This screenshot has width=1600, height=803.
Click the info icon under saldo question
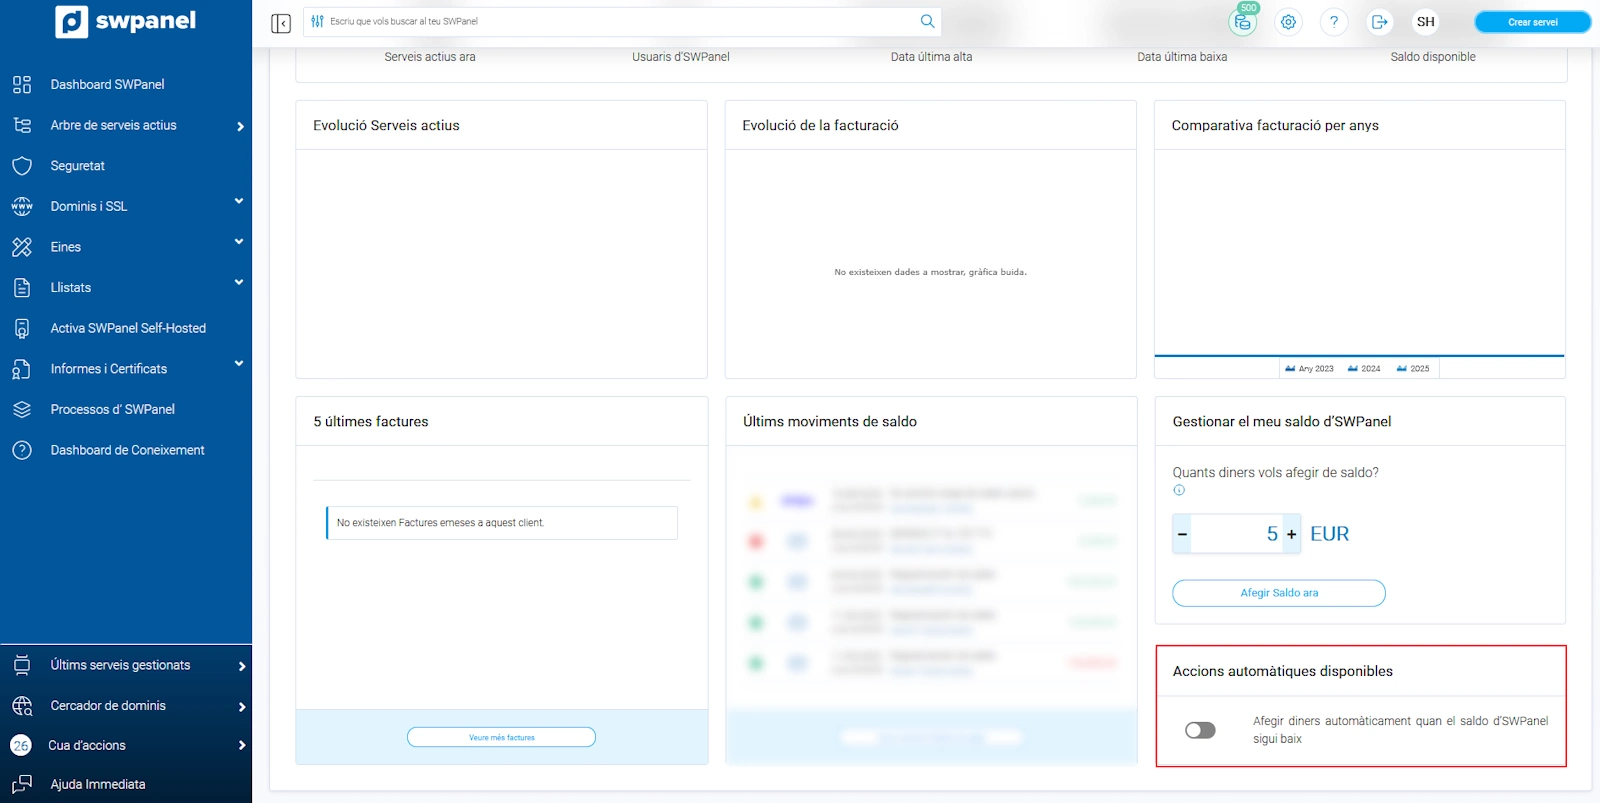pos(1179,490)
